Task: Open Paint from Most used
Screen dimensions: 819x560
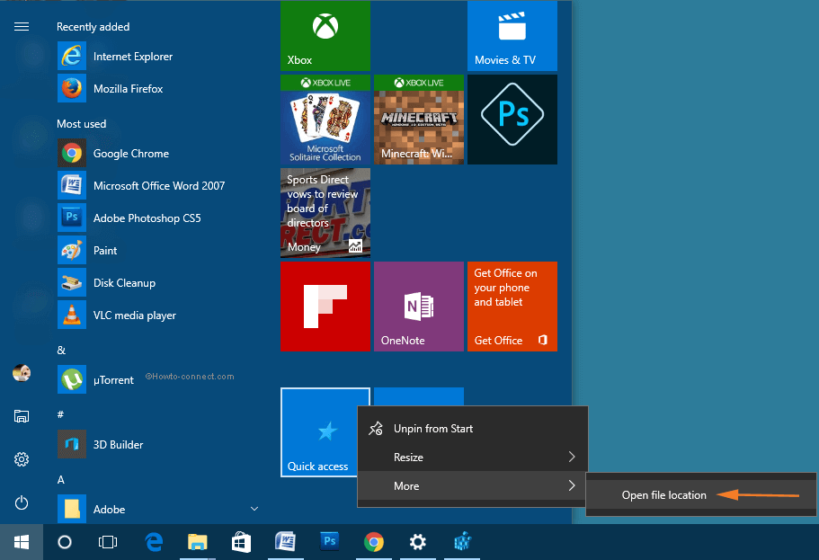Action: click(157, 251)
